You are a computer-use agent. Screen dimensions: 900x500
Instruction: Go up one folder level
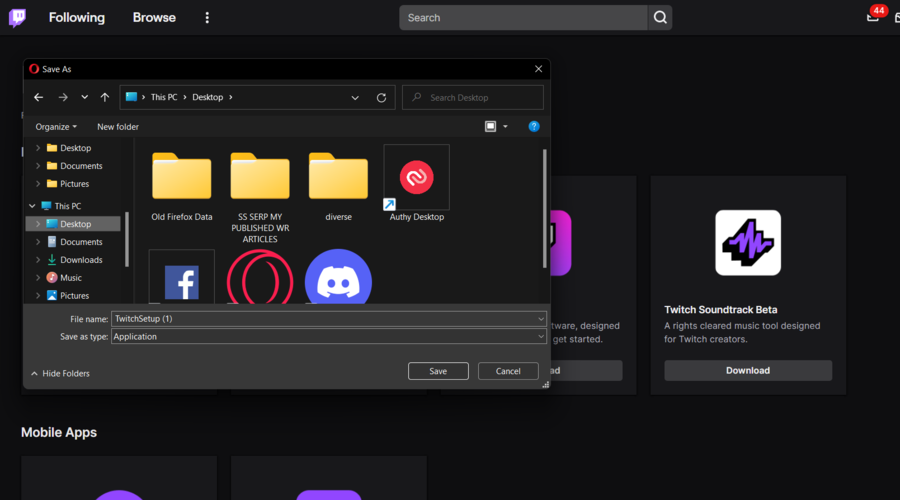tap(104, 98)
